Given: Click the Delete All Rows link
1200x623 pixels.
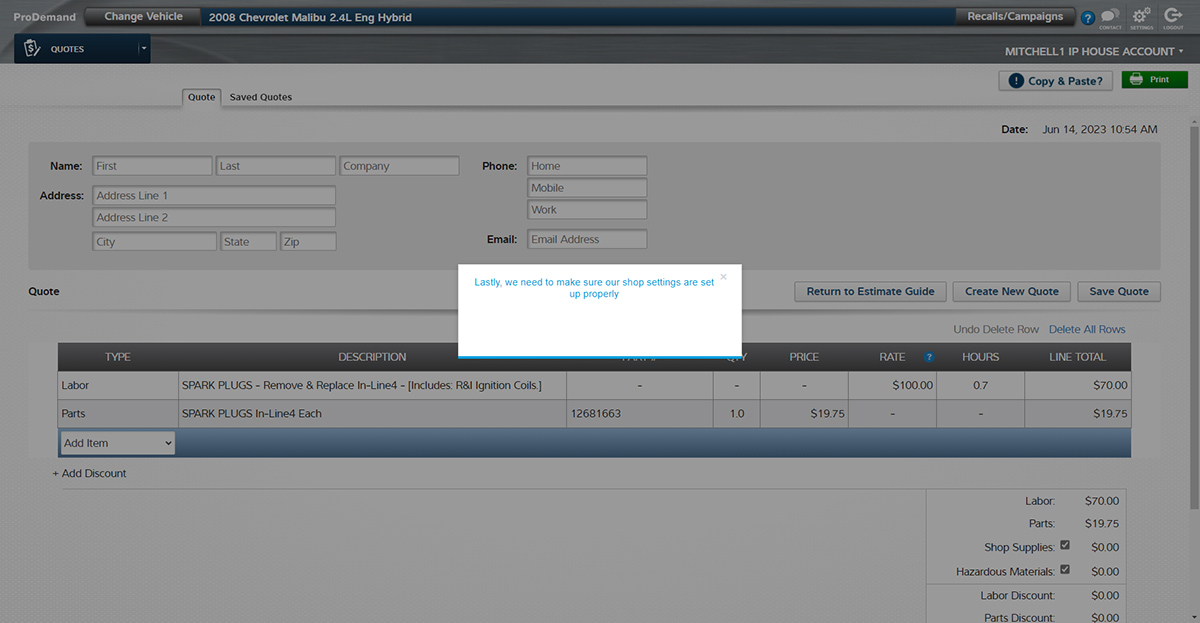Looking at the screenshot, I should pyautogui.click(x=1087, y=329).
